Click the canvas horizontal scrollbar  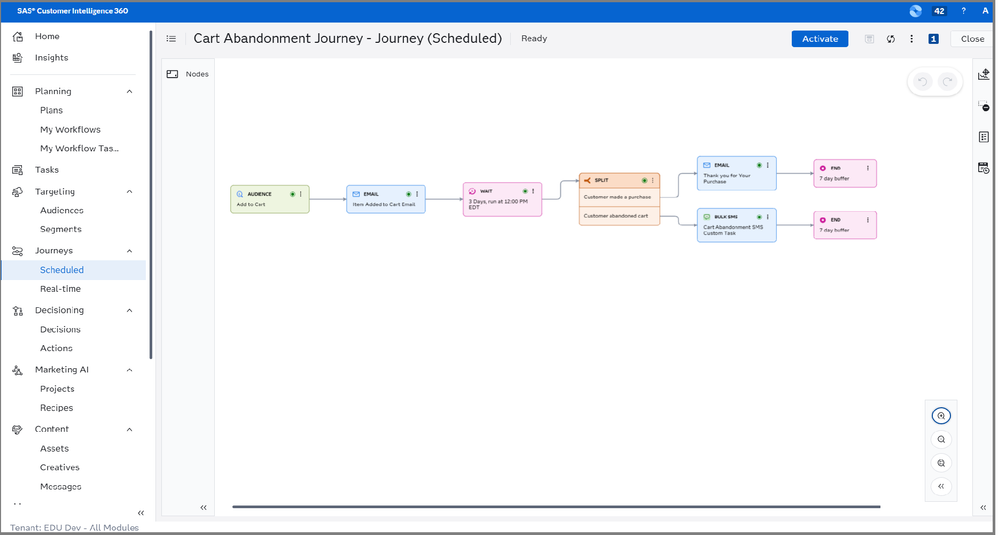[556, 507]
